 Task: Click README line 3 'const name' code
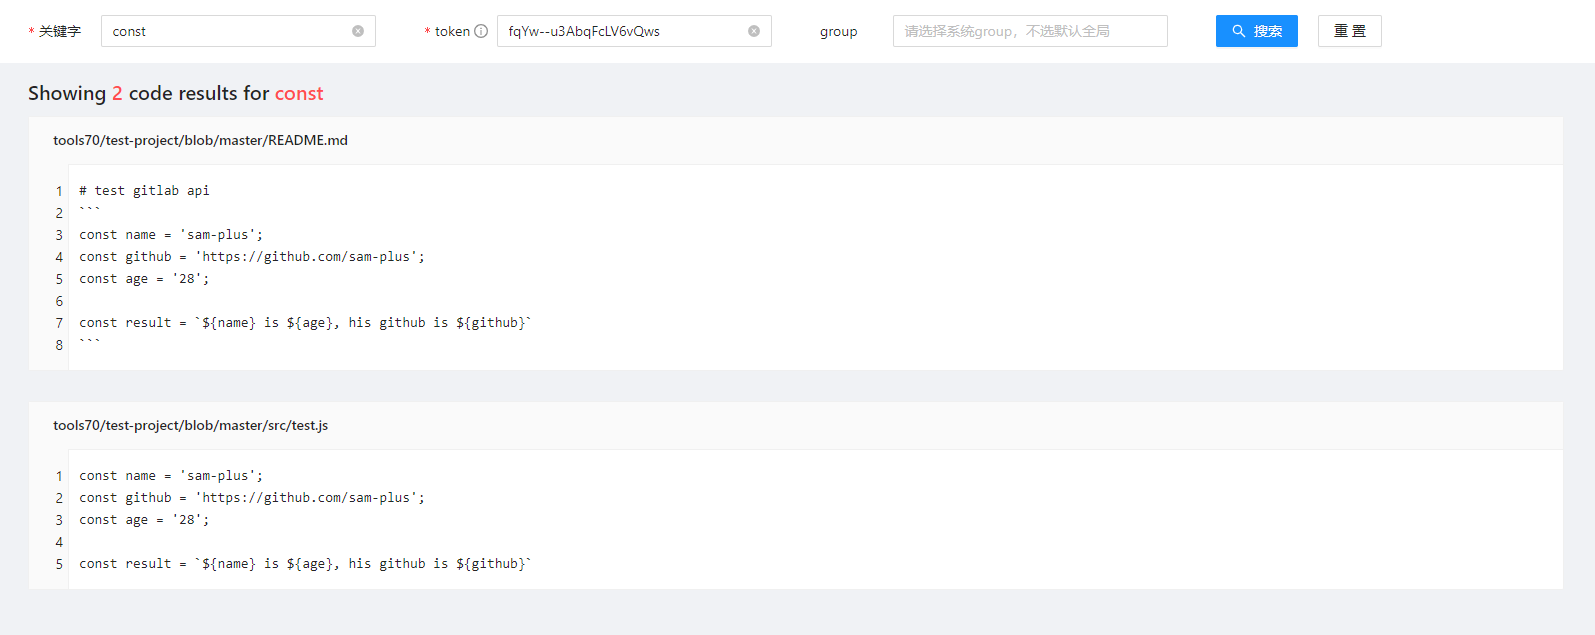171,234
